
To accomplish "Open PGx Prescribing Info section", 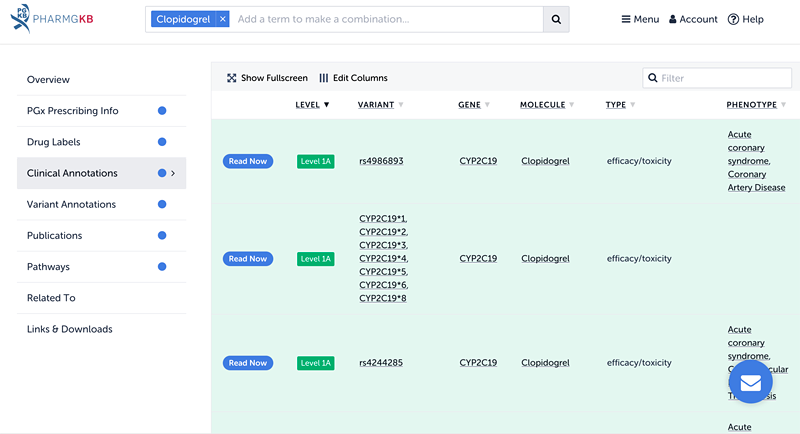I will [x=102, y=111].
